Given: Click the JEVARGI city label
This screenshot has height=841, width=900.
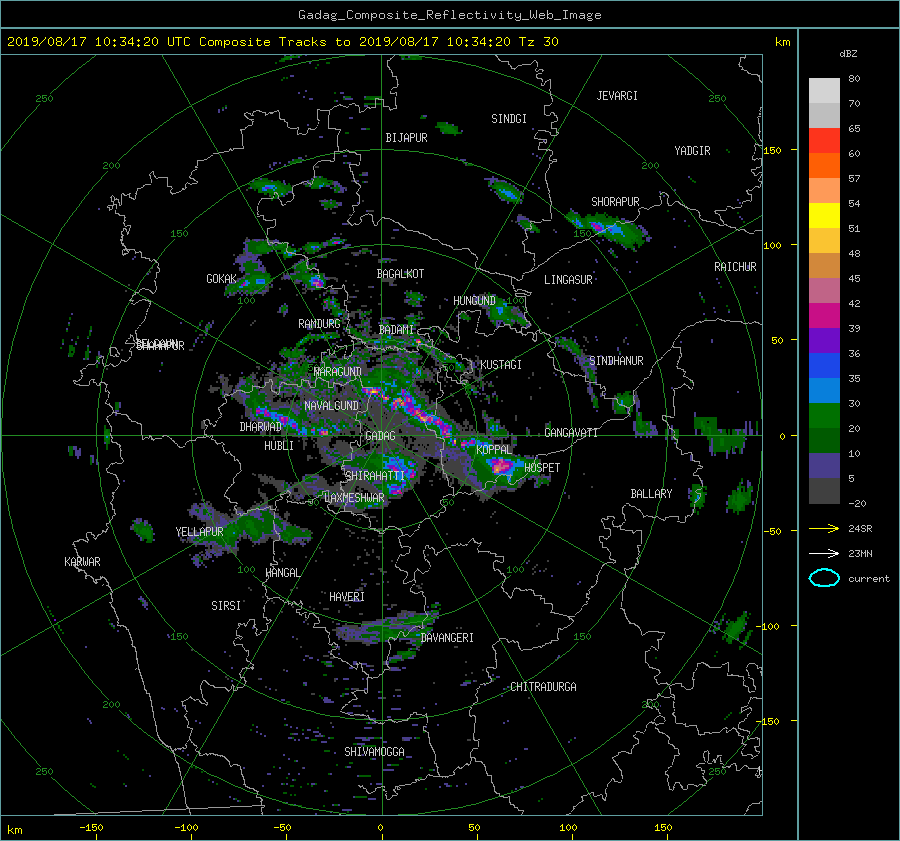Looking at the screenshot, I should click(x=617, y=96).
